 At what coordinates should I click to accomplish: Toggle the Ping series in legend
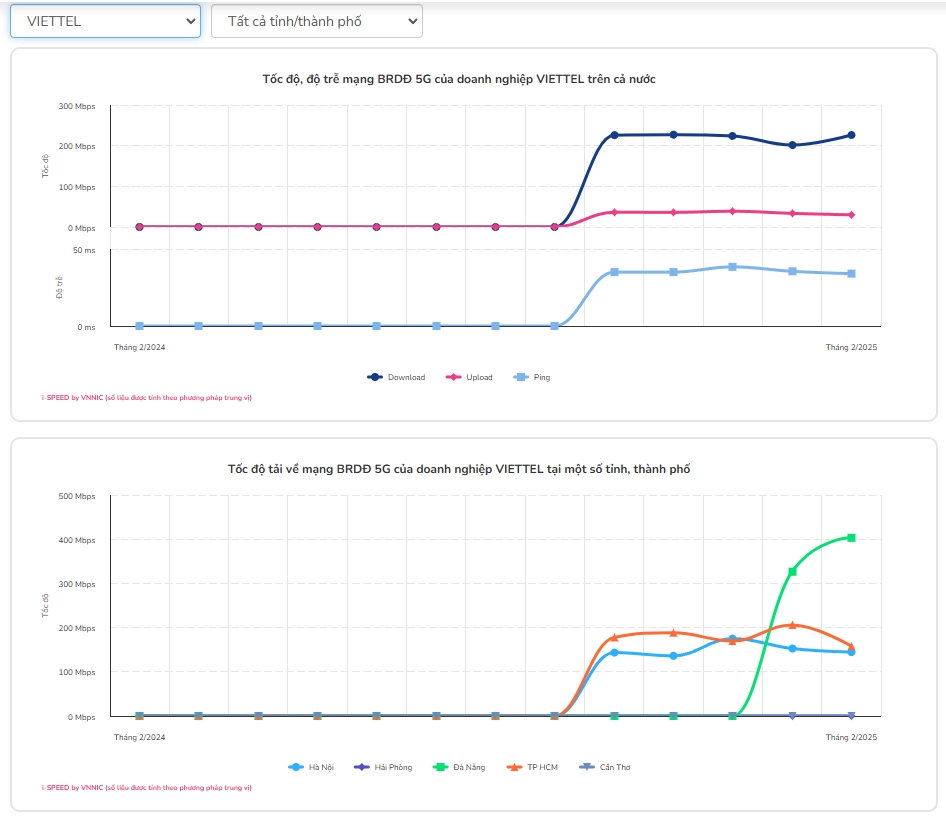[532, 377]
